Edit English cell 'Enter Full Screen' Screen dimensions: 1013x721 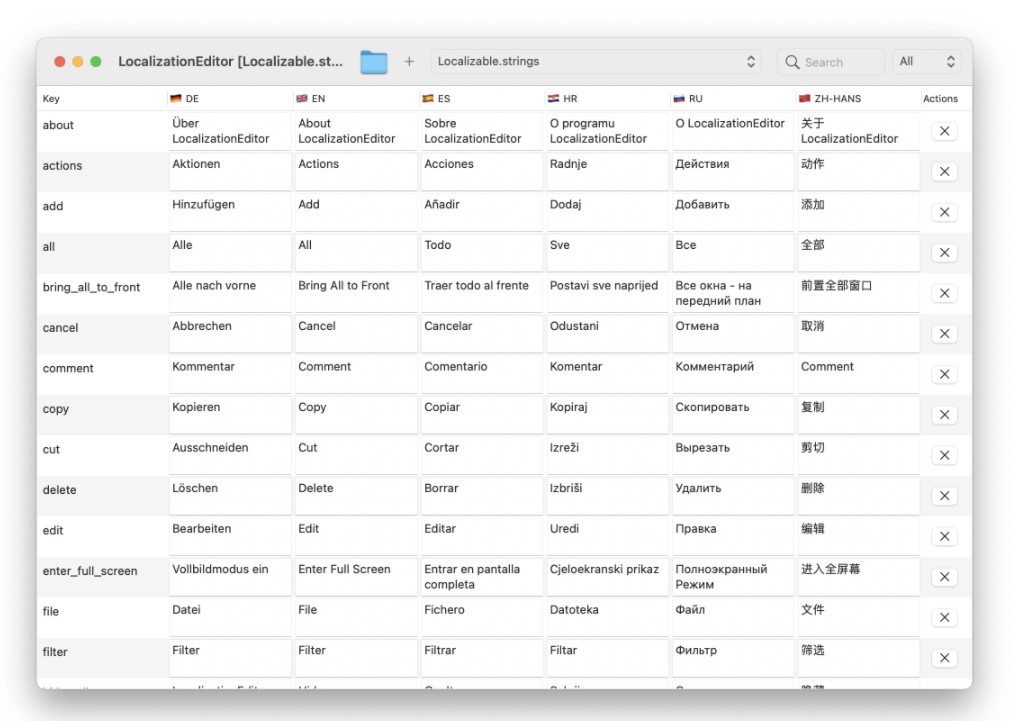tap(356, 578)
